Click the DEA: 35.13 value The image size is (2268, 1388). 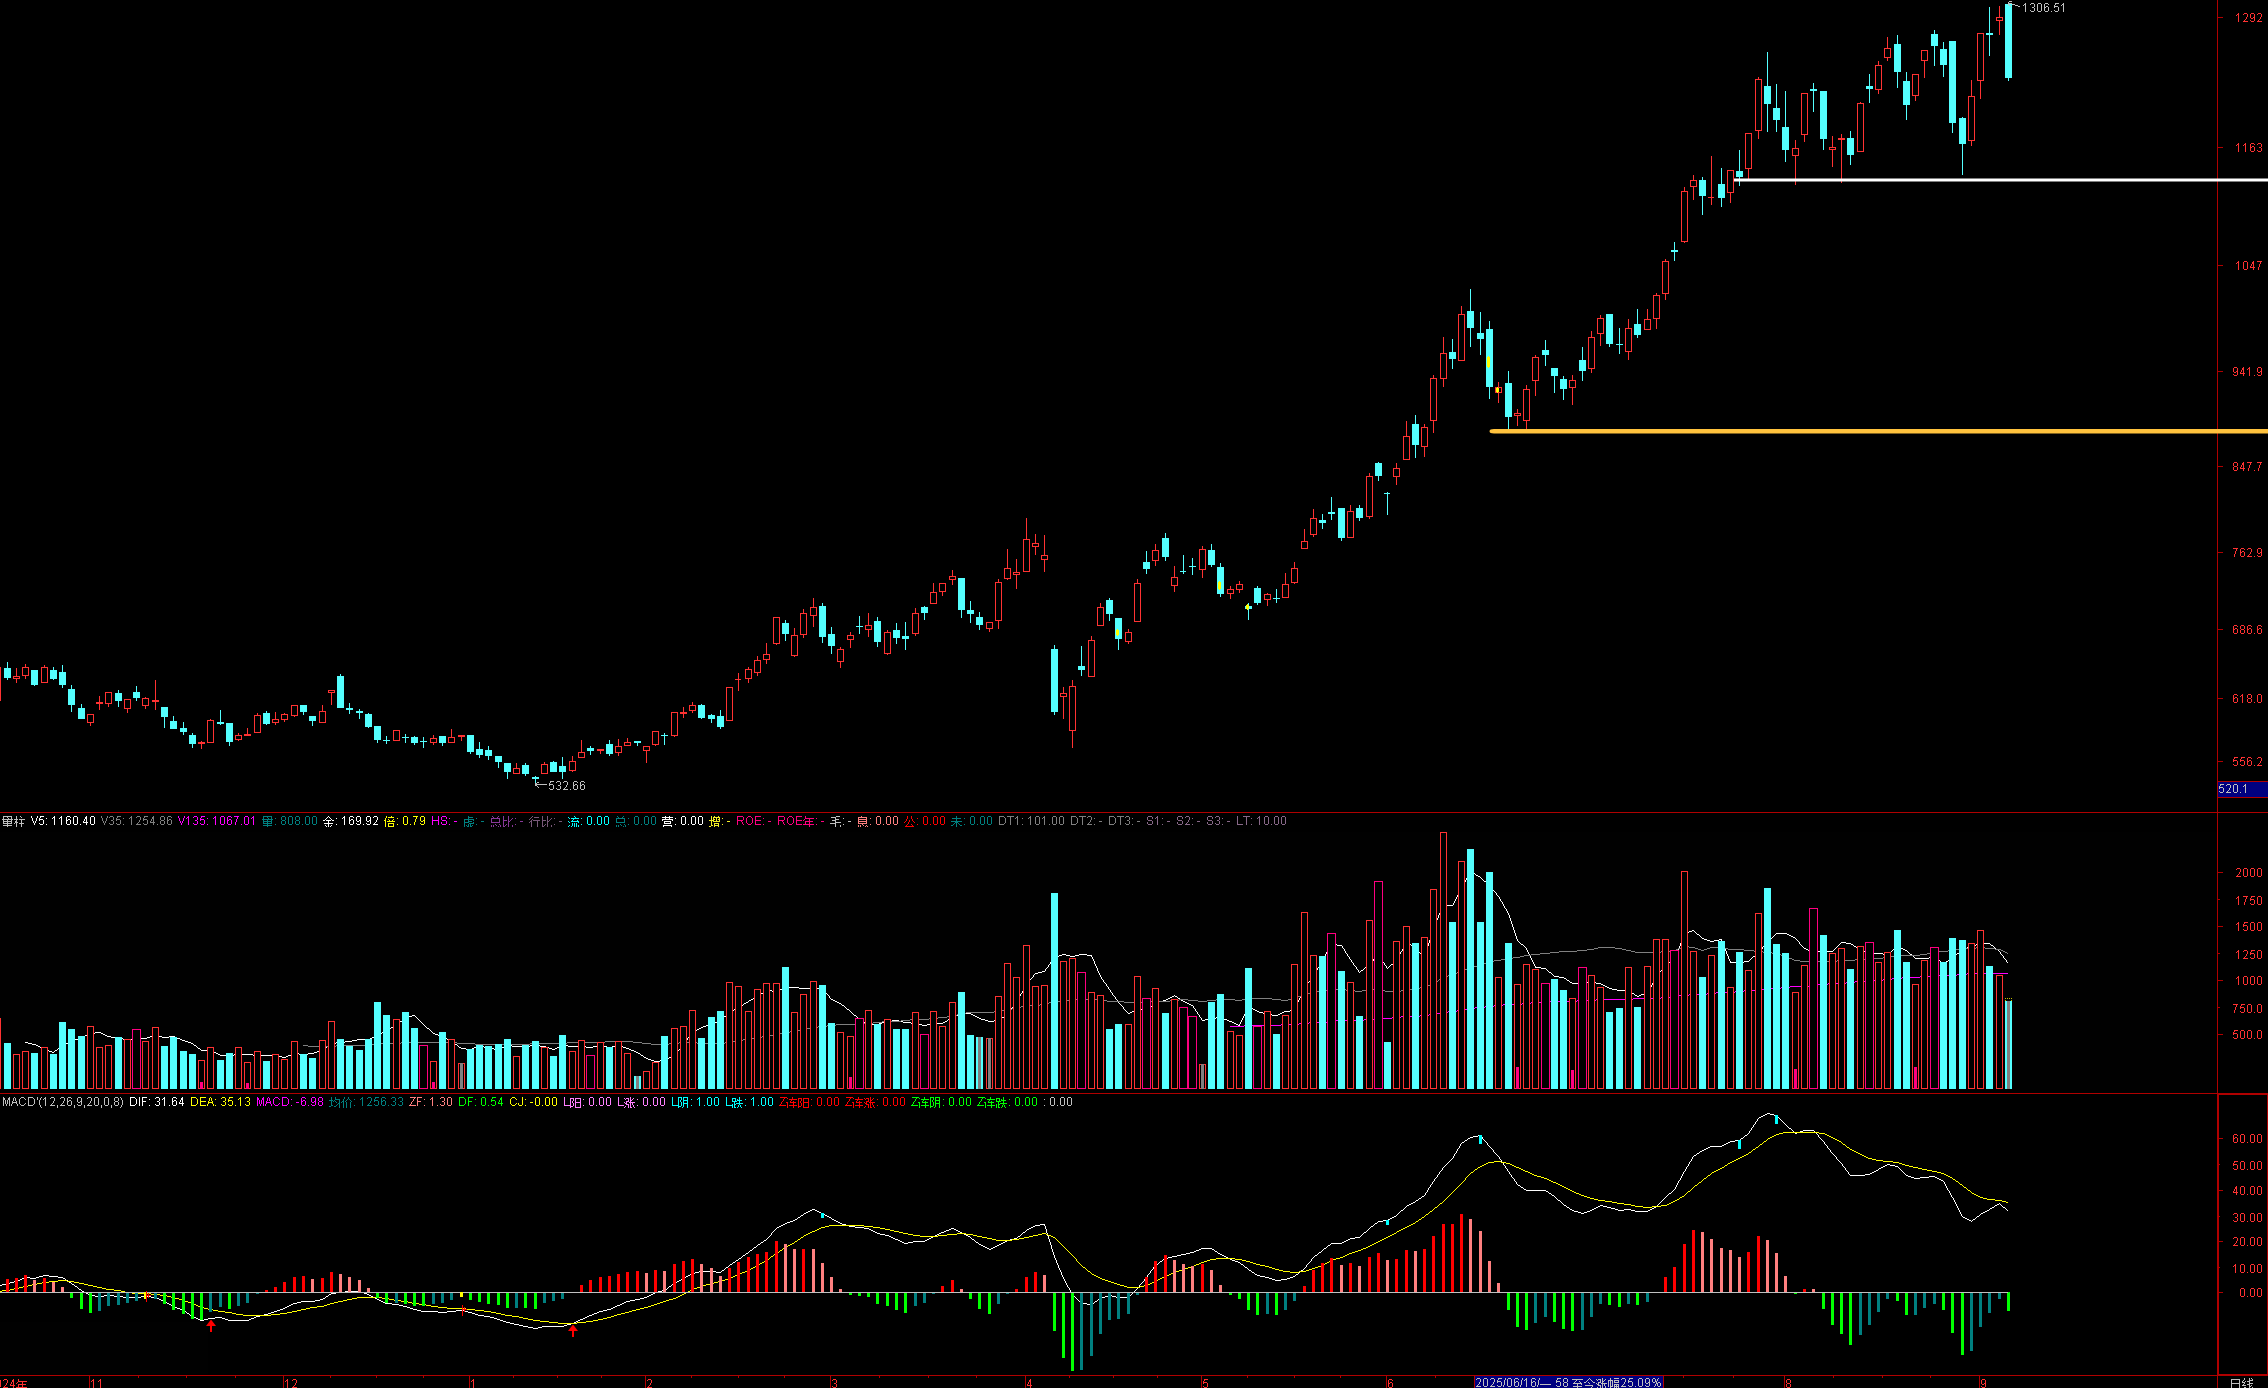tap(220, 1102)
